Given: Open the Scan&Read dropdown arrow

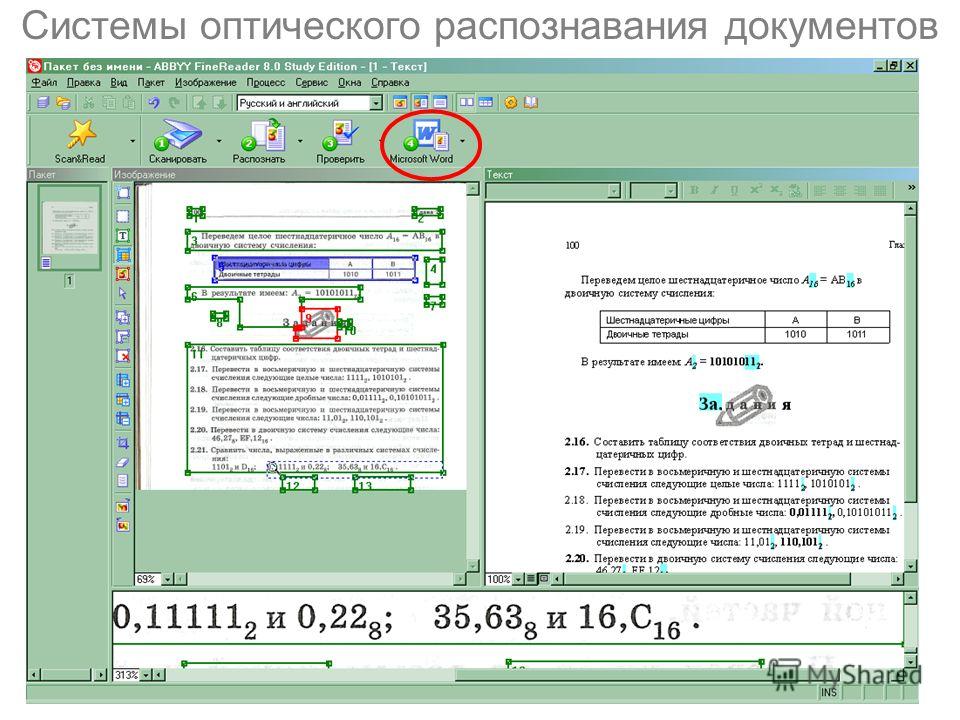Looking at the screenshot, I should pos(132,141).
